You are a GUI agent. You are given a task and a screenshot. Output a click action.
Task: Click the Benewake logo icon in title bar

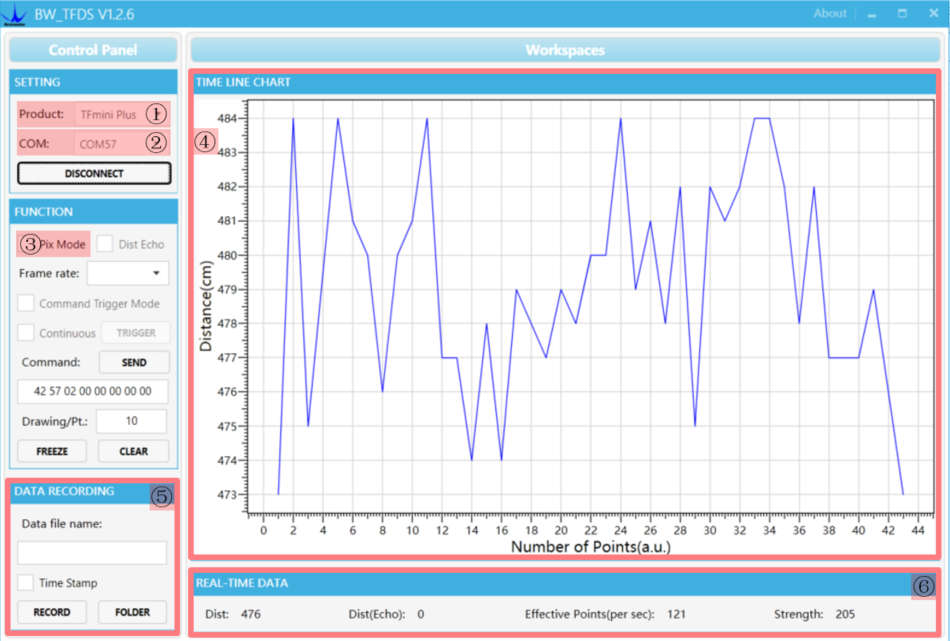(x=14, y=15)
